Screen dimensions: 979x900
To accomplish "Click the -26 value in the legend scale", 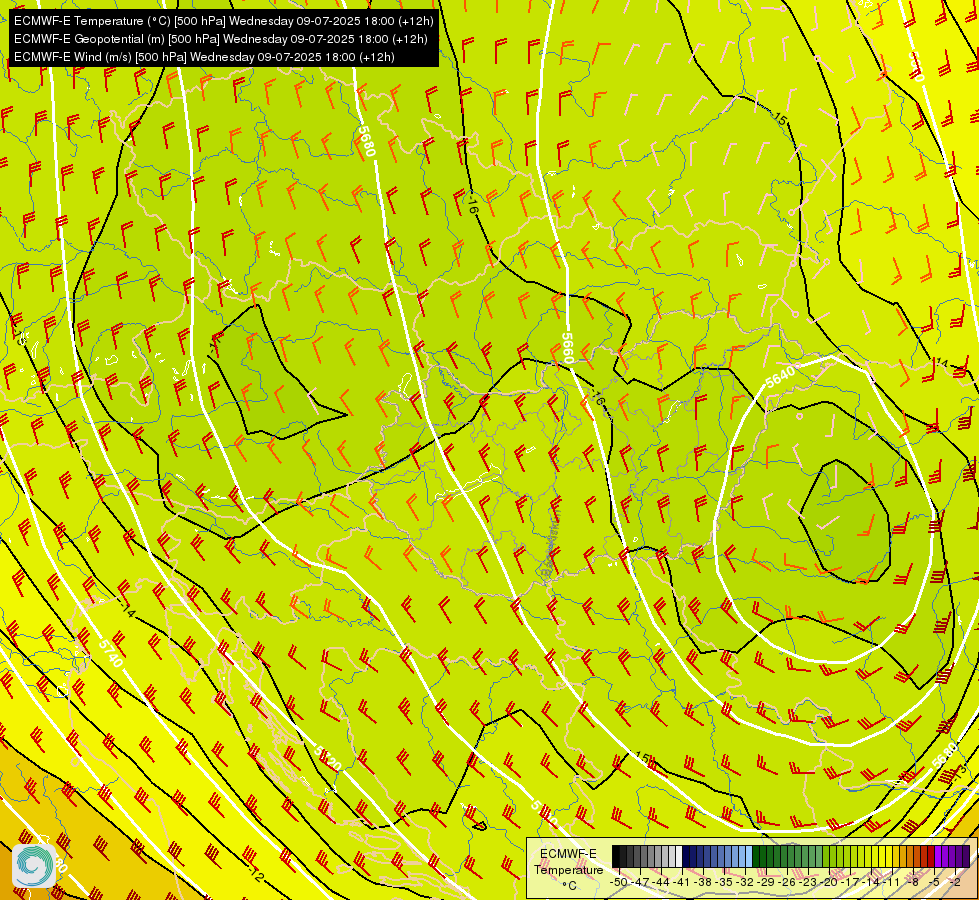I will click(787, 882).
